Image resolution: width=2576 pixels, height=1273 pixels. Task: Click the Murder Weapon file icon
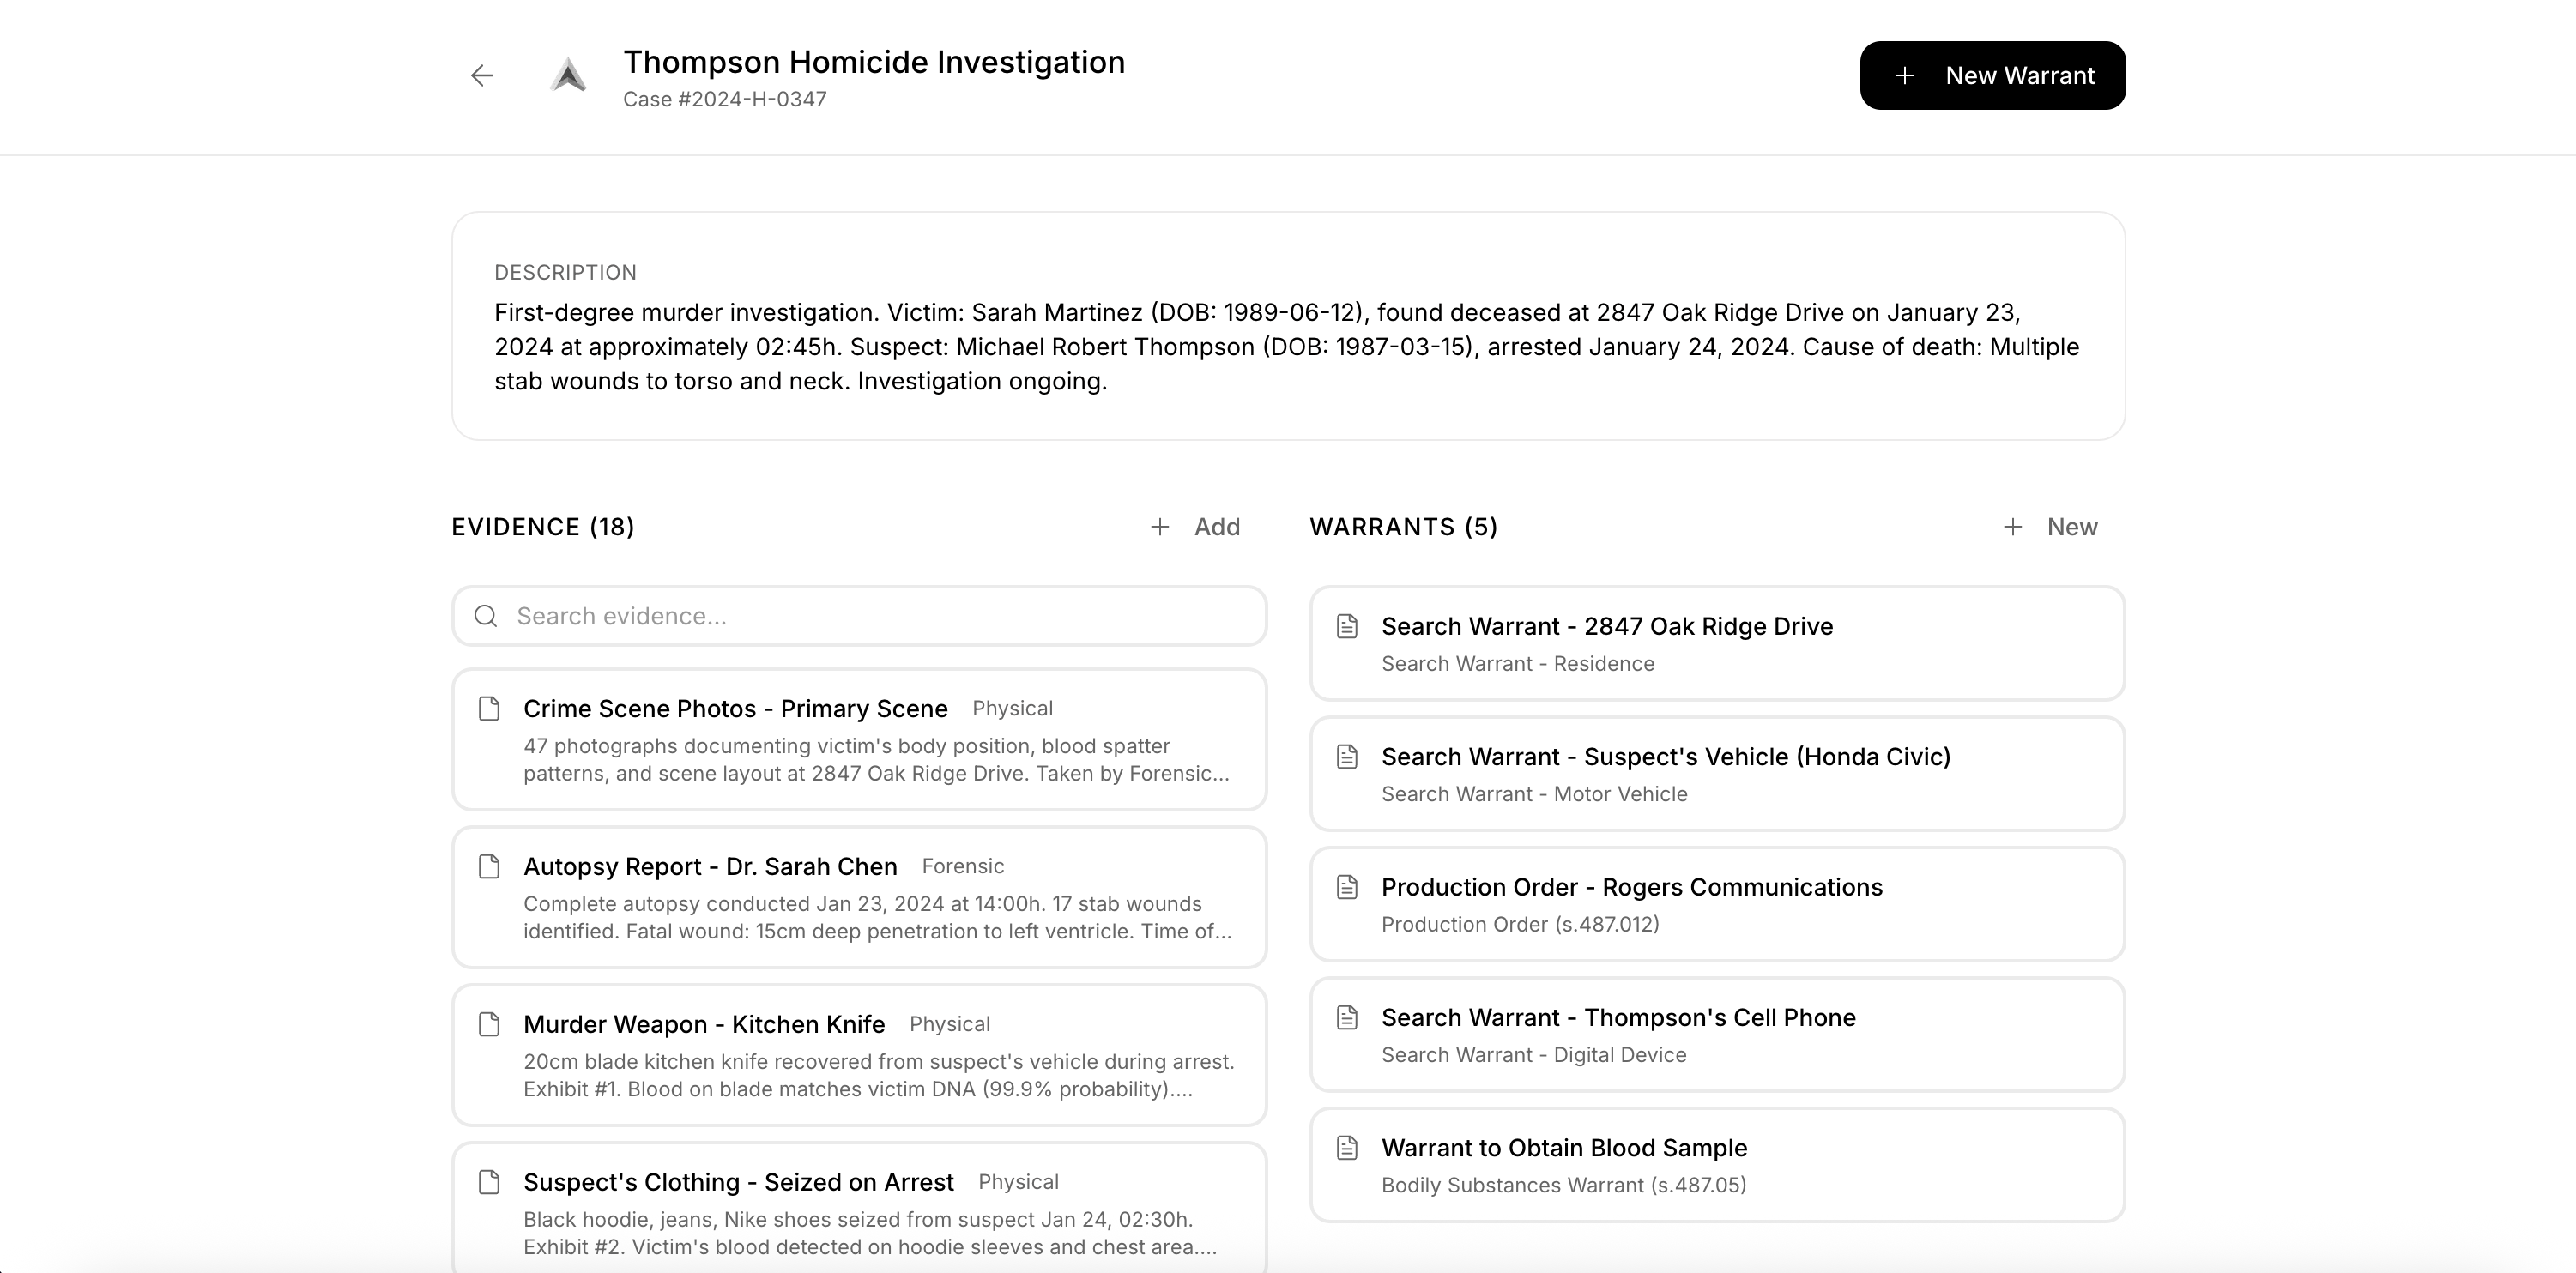pos(489,1024)
